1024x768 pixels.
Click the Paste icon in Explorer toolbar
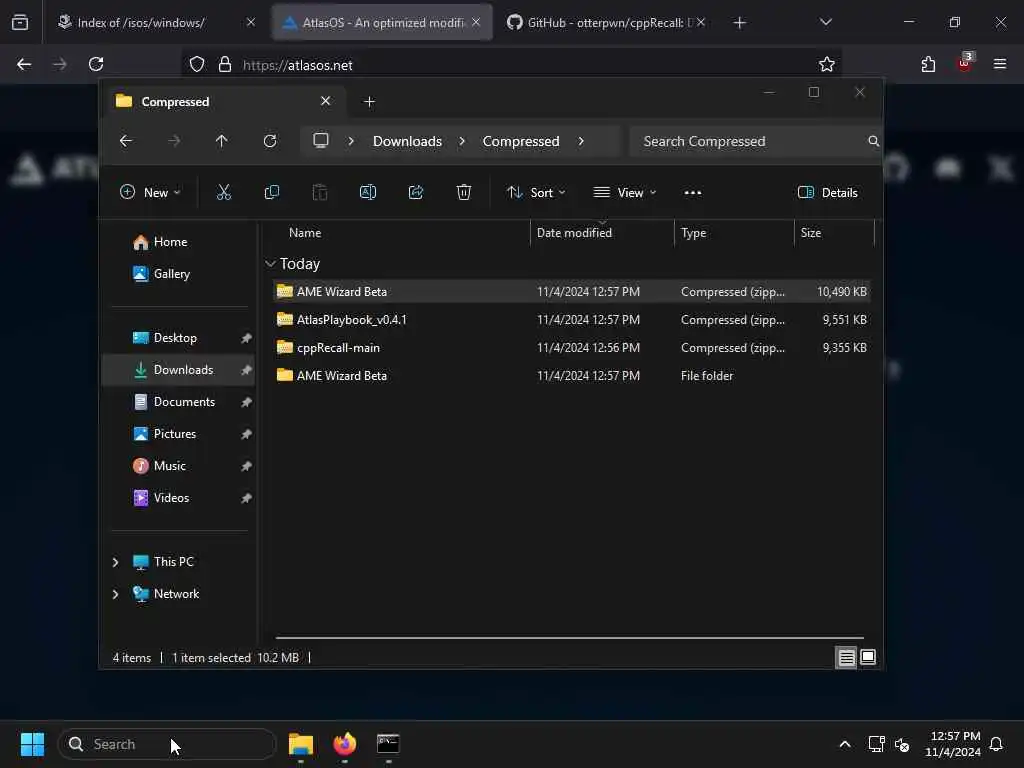320,192
